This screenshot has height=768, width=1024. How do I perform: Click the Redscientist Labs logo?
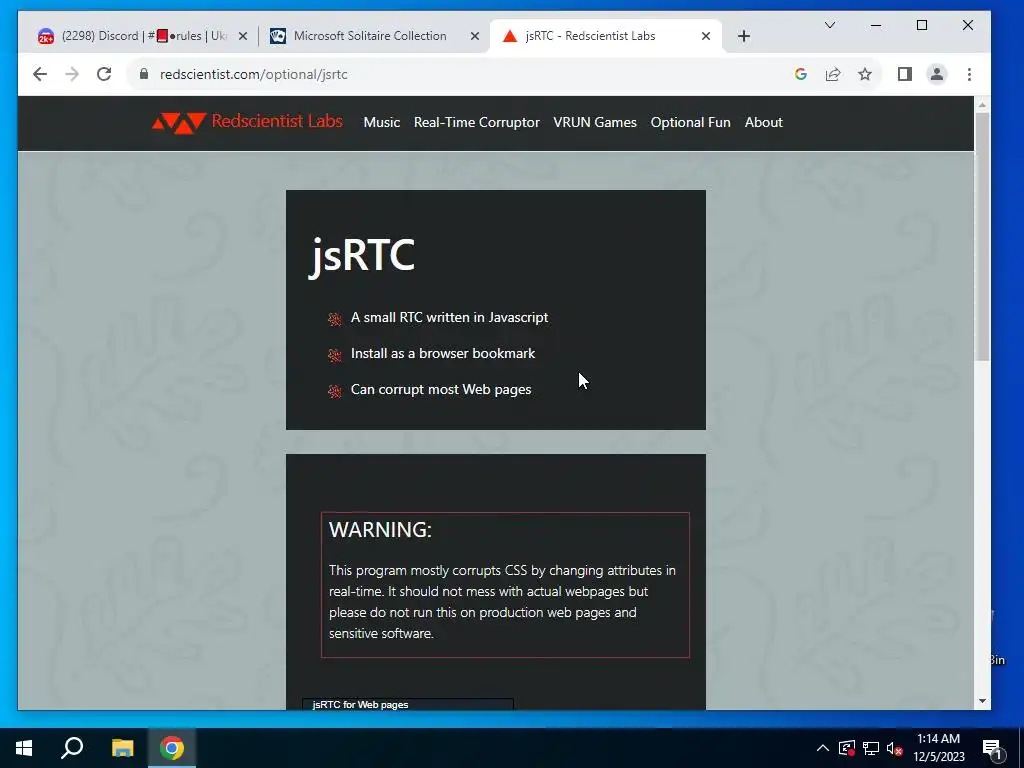[247, 122]
